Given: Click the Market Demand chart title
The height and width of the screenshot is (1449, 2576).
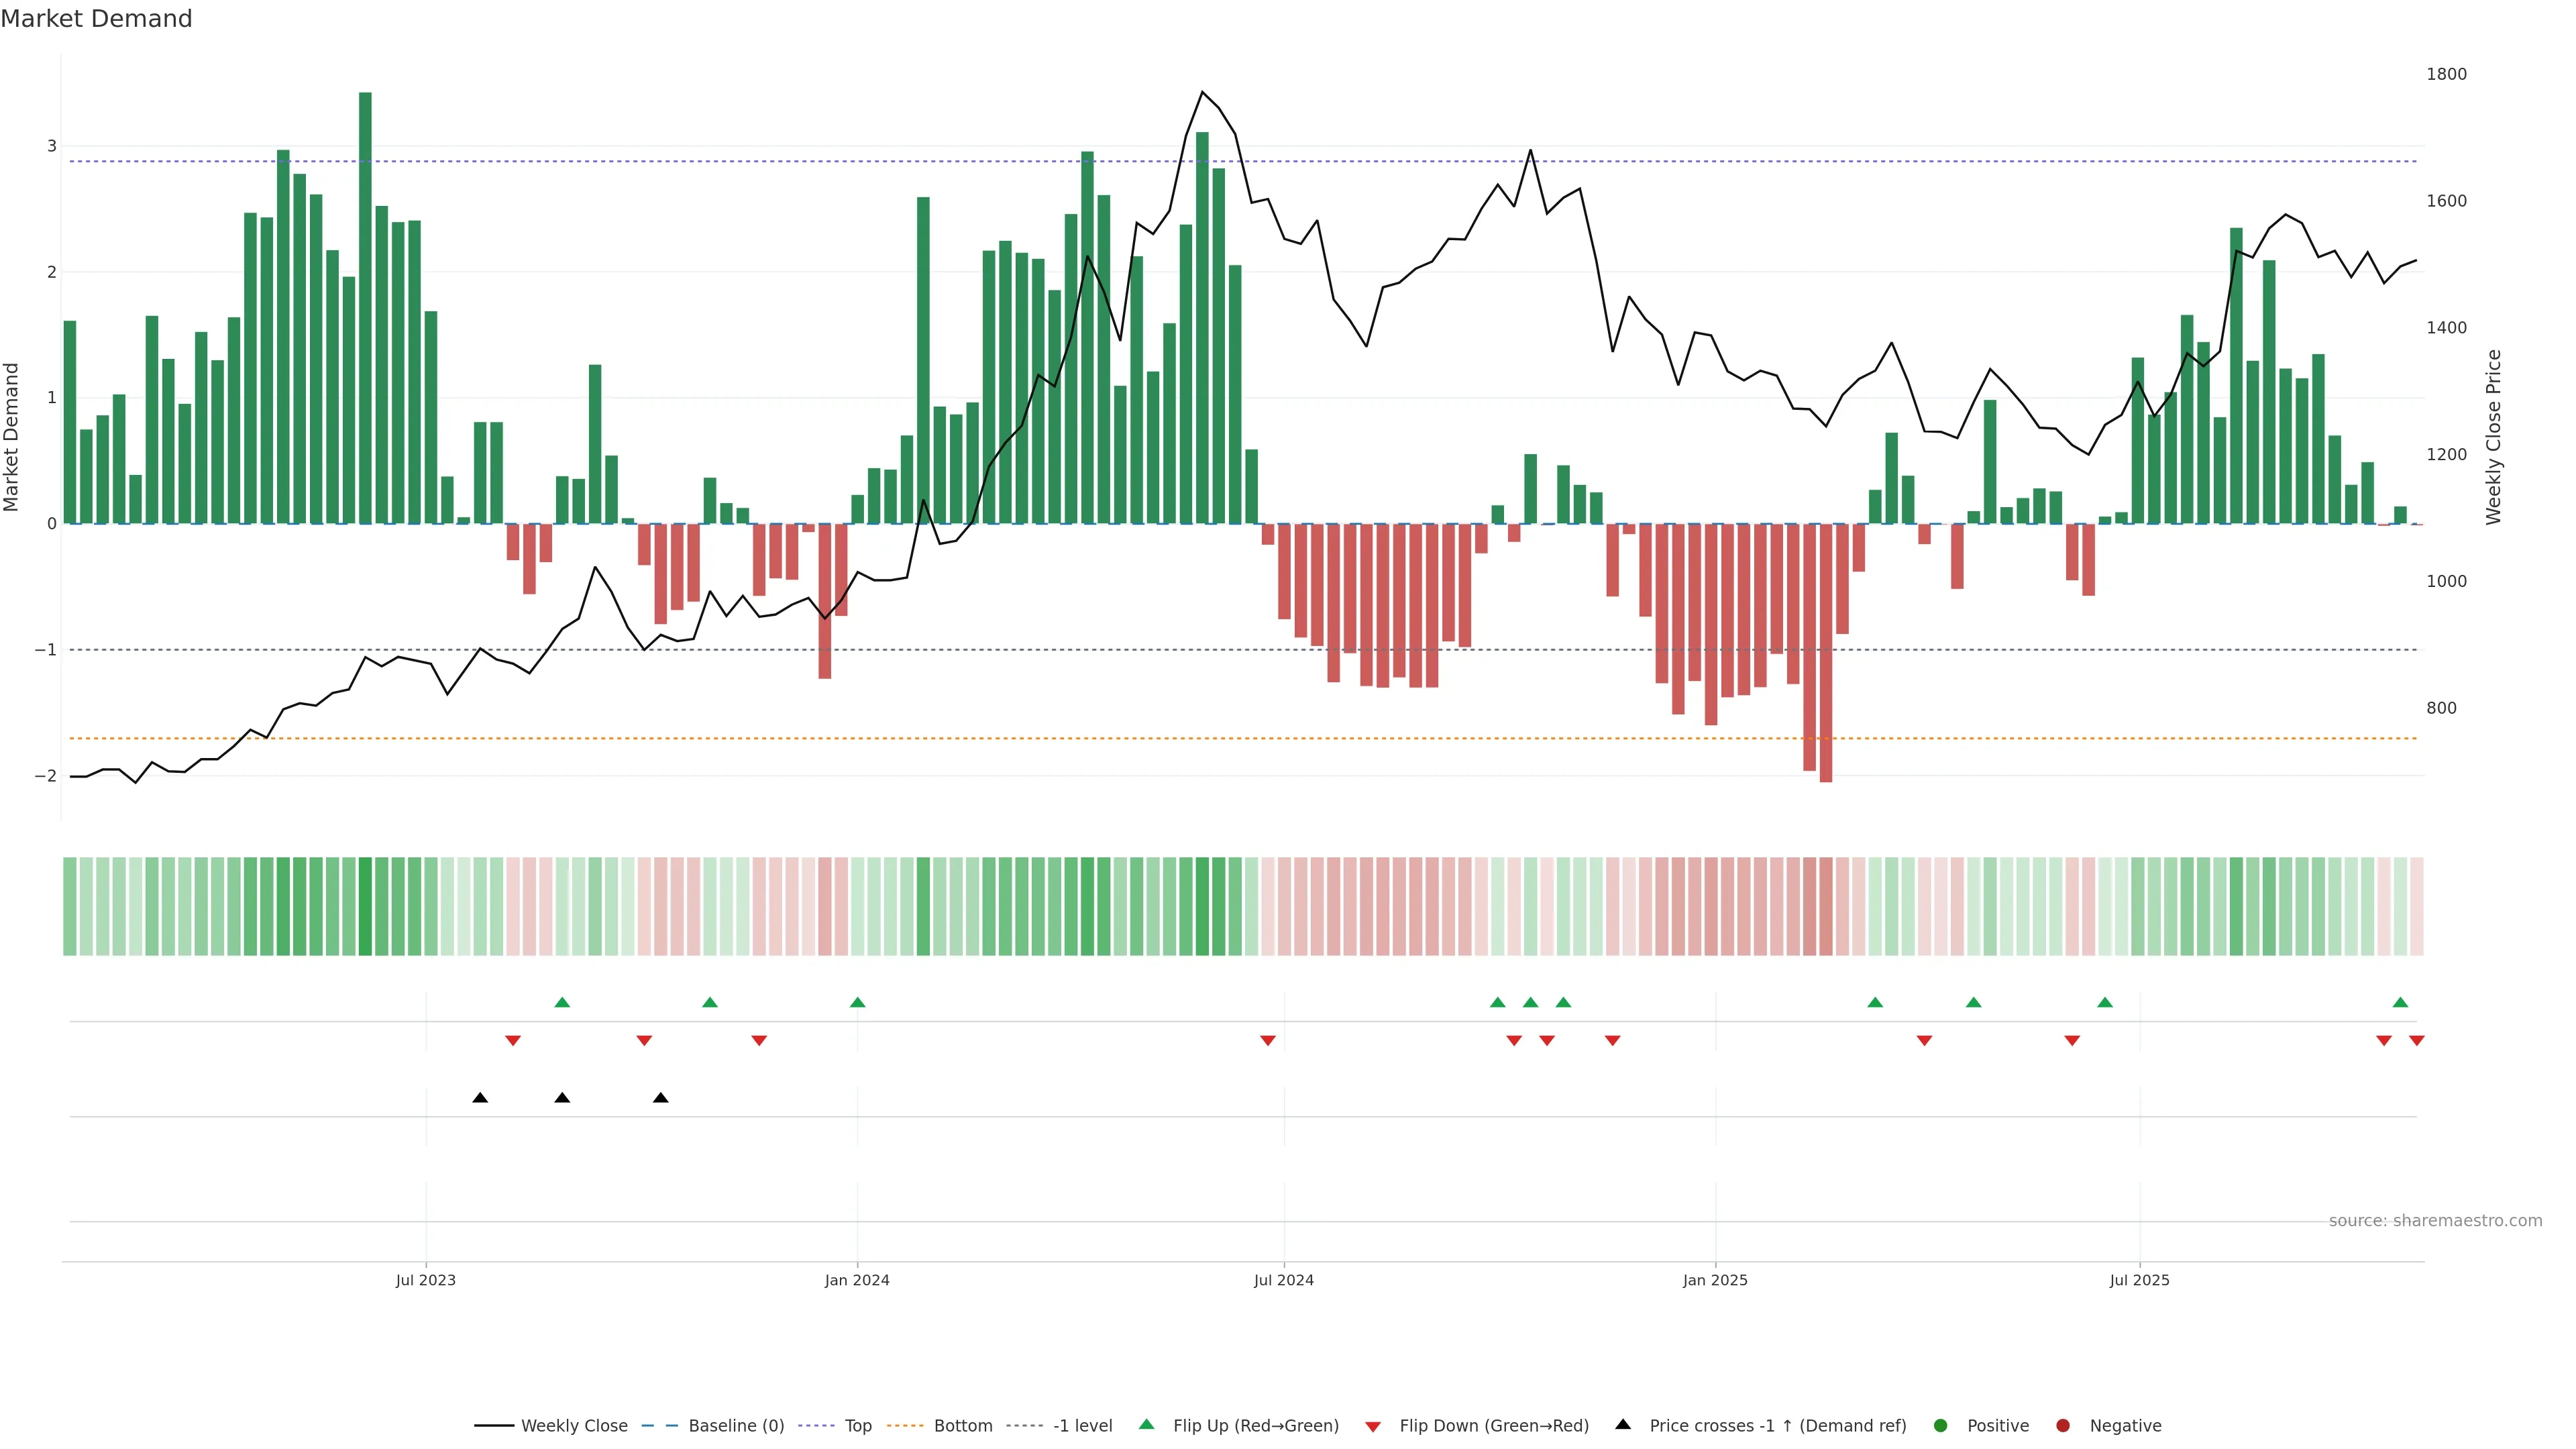Looking at the screenshot, I should [x=96, y=19].
